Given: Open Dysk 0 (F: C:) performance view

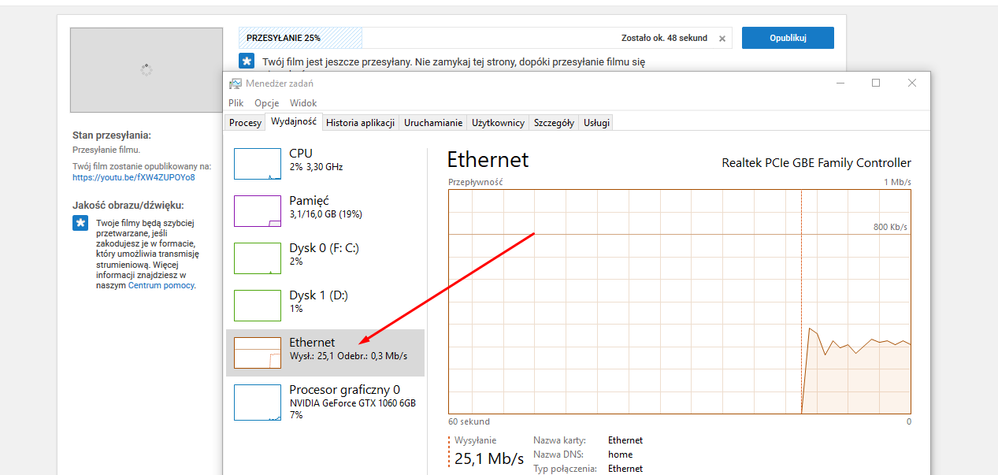Looking at the screenshot, I should click(x=257, y=257).
